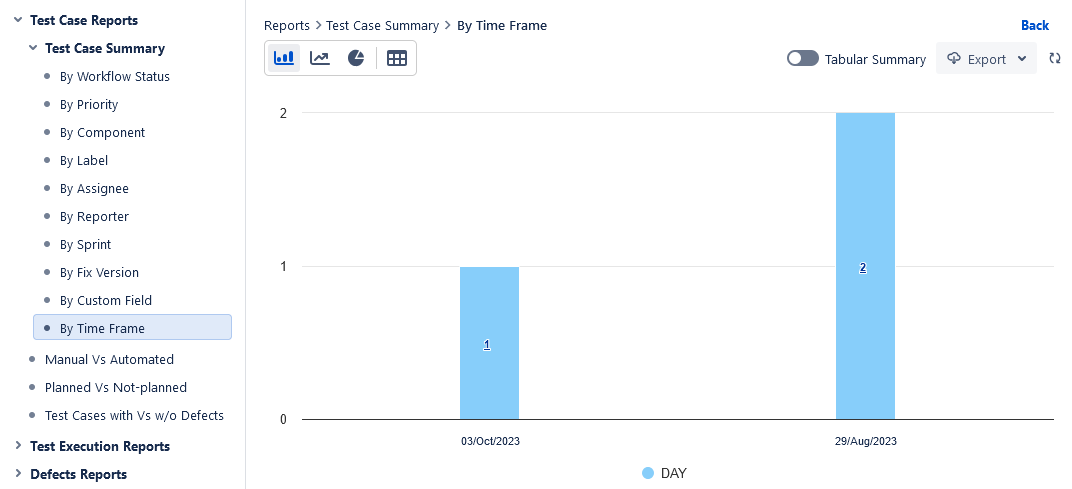Toggle the Tabular Summary switch

tap(802, 59)
